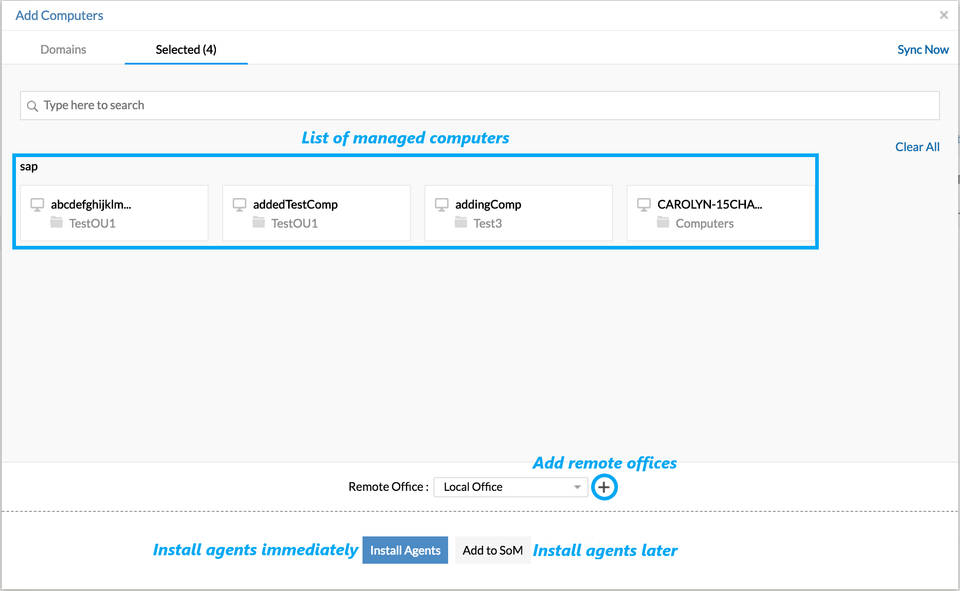Click the plus icon to add remote offices
Image resolution: width=960 pixels, height=591 pixels.
coord(604,487)
